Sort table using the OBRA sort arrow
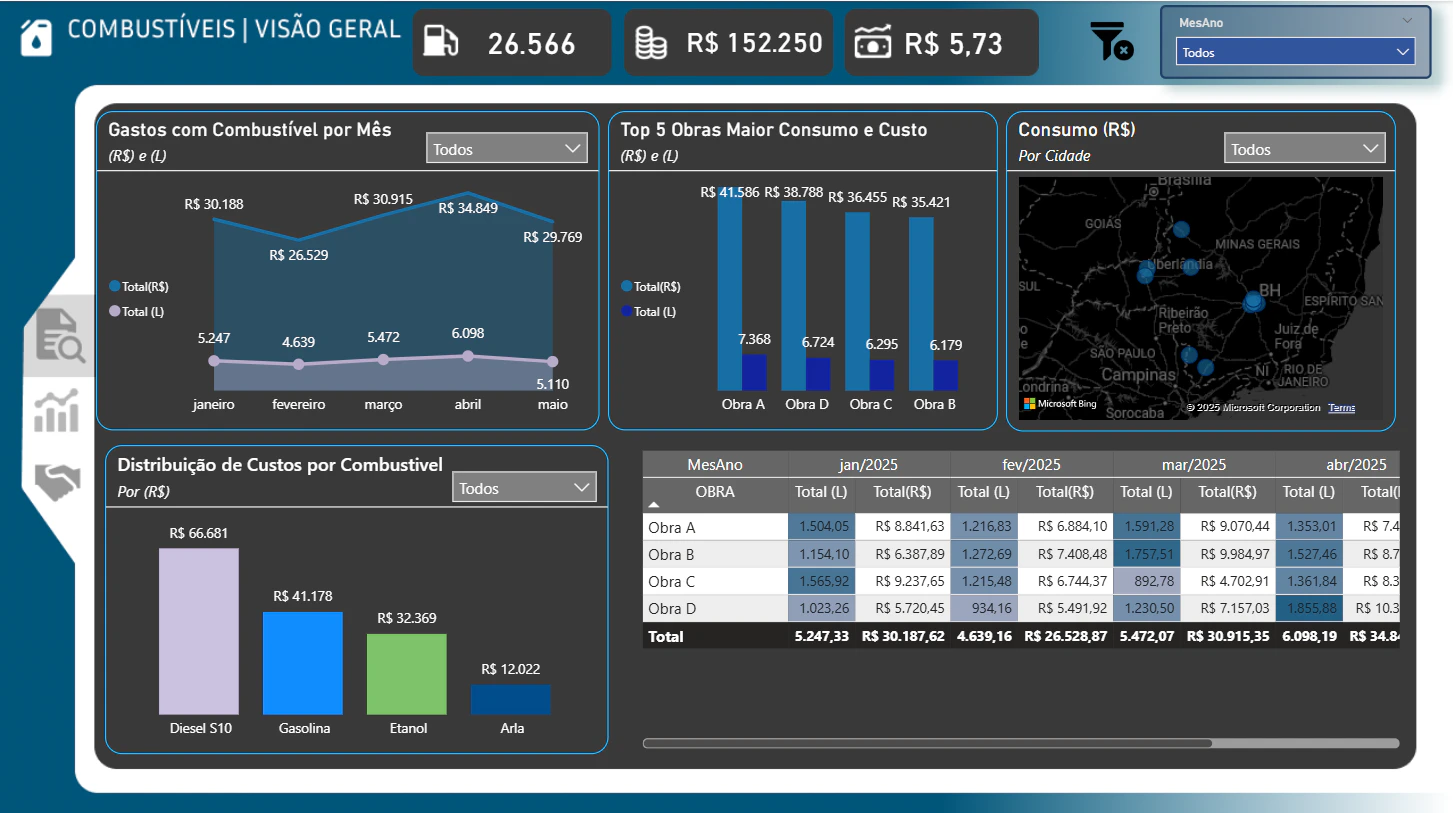This screenshot has width=1453, height=813. (654, 505)
